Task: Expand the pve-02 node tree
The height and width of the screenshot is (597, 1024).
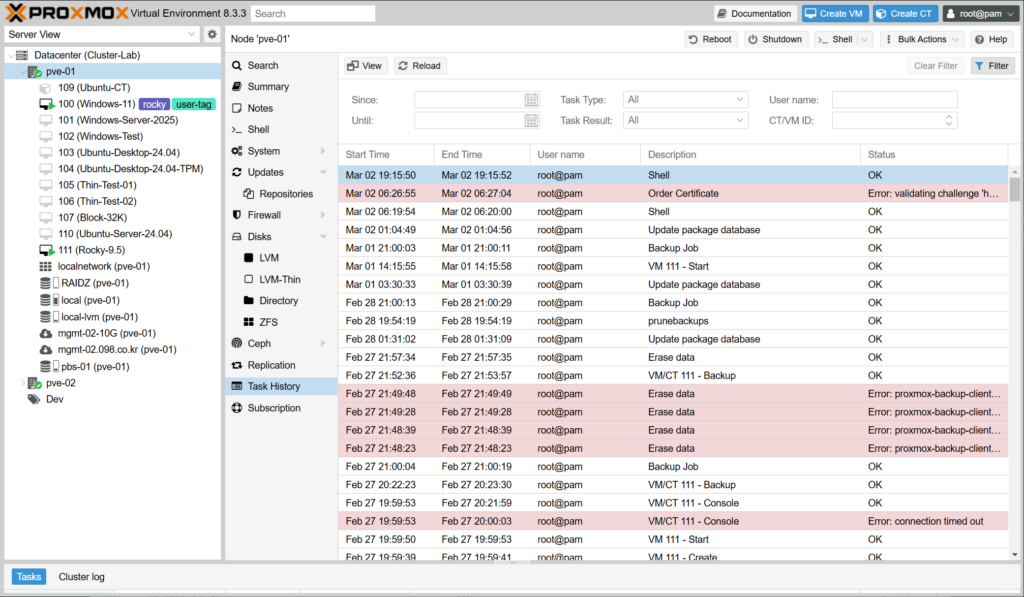Action: 23,383
